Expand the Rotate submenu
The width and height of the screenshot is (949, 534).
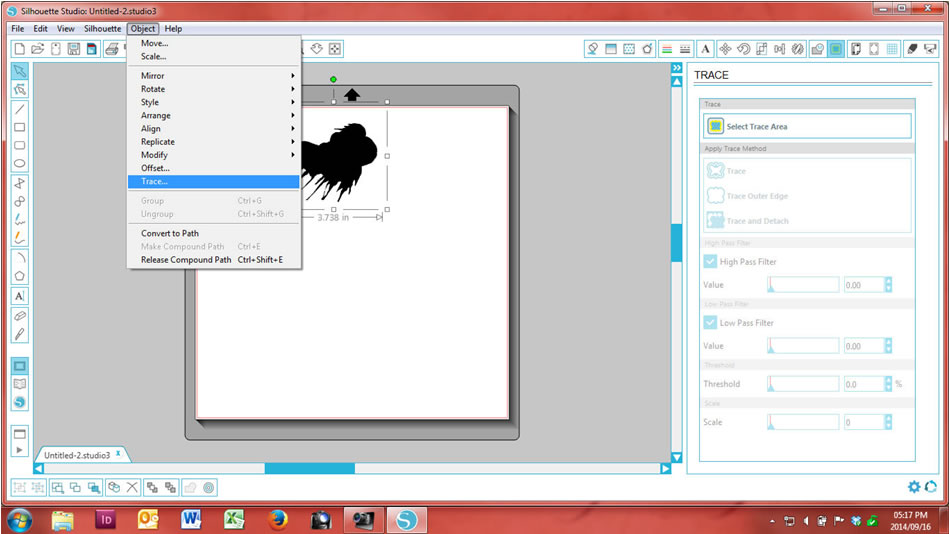tap(214, 89)
